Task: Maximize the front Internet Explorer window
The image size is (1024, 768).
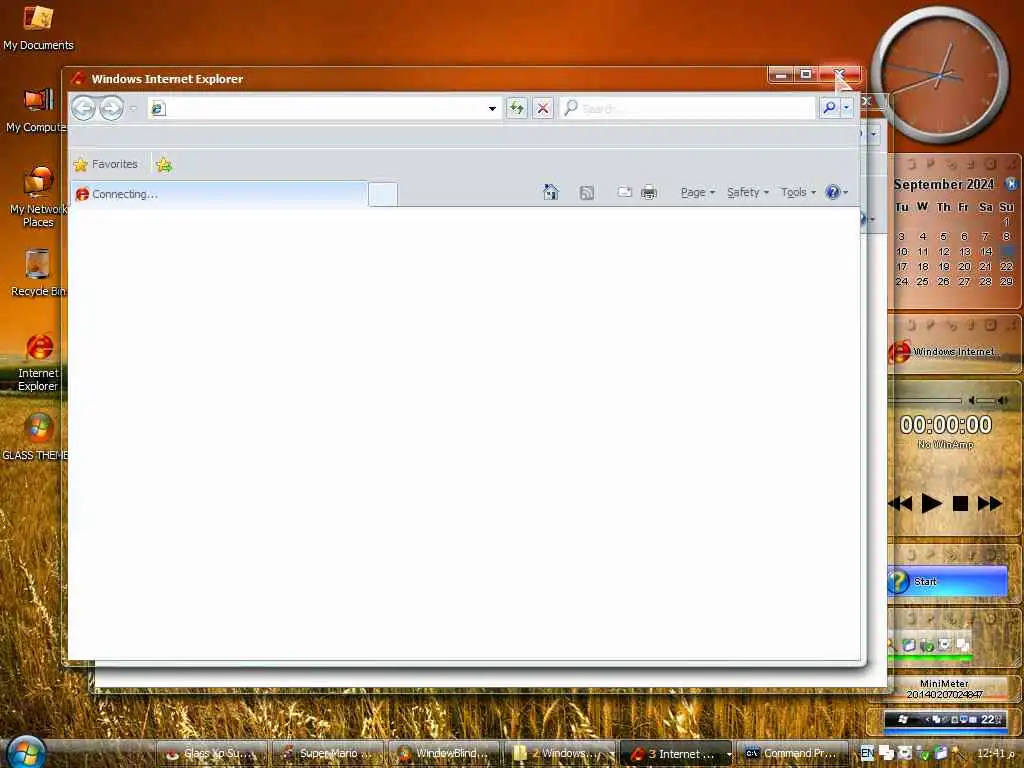Action: pyautogui.click(x=806, y=74)
